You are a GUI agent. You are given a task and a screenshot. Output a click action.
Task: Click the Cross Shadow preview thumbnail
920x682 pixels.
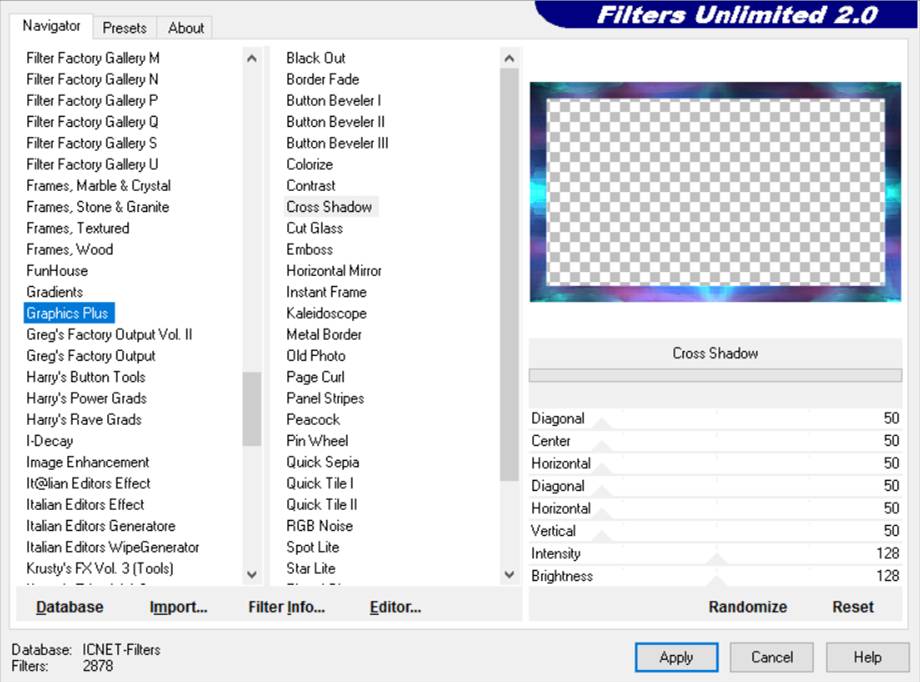(715, 192)
